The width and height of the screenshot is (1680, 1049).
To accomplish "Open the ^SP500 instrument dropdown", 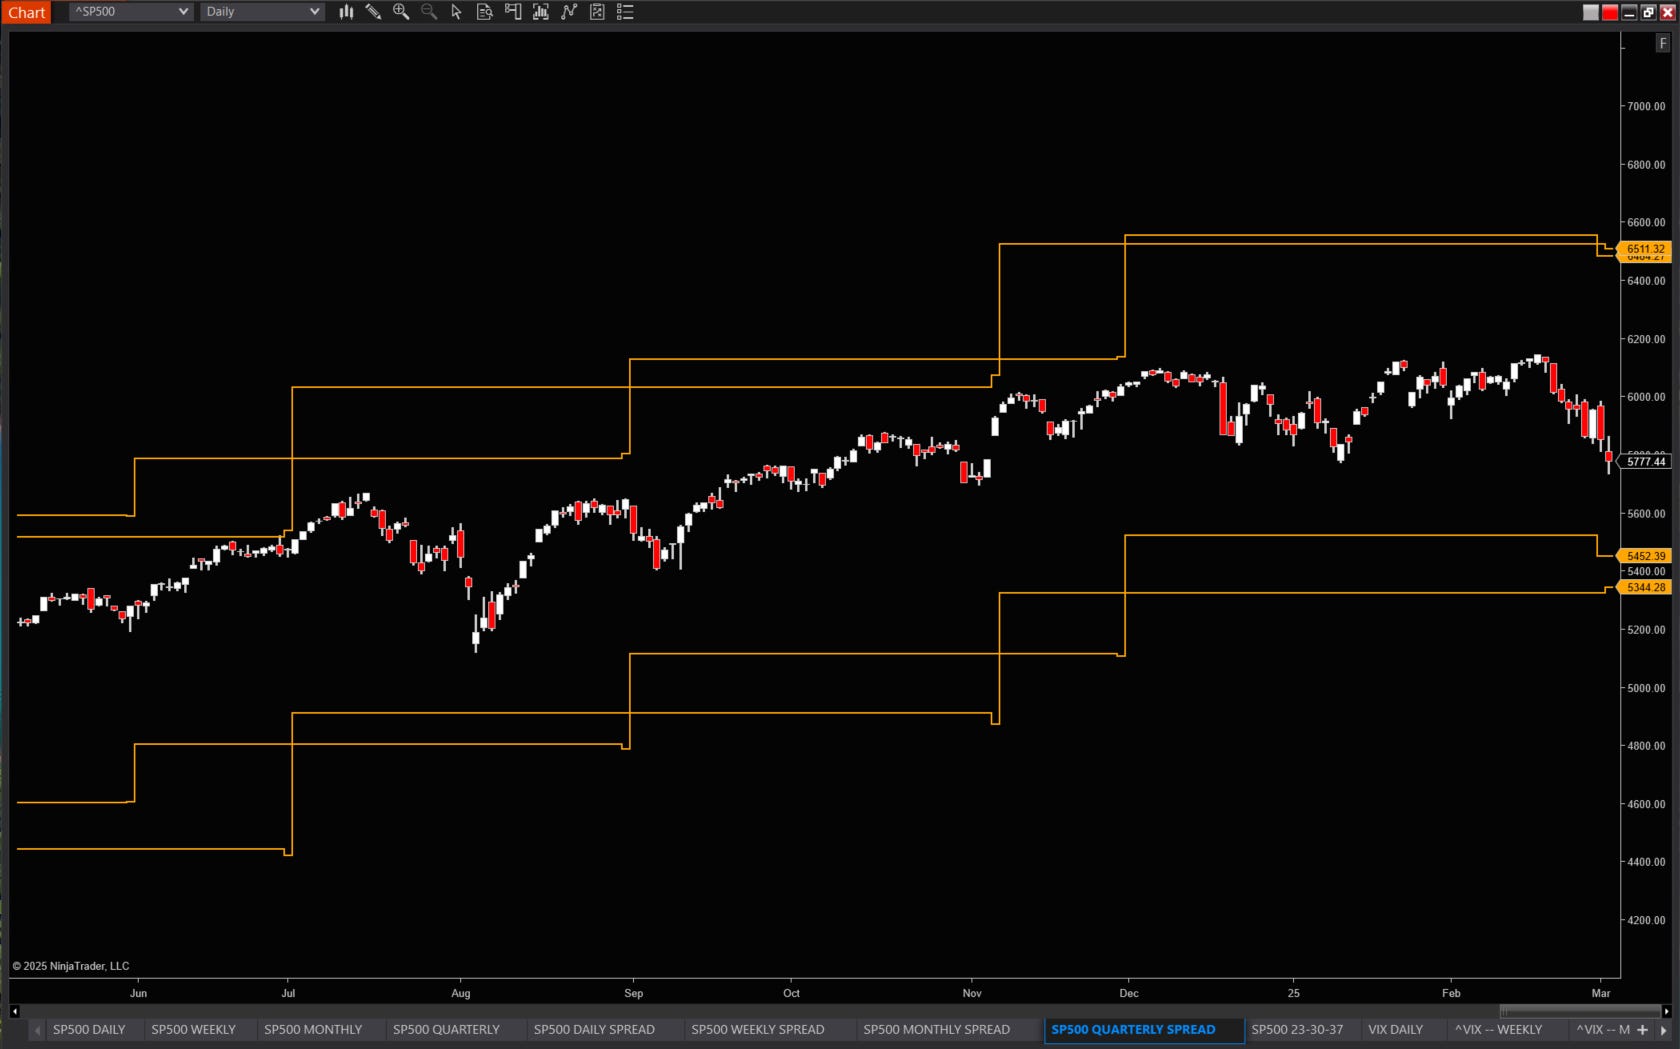I will click(128, 12).
